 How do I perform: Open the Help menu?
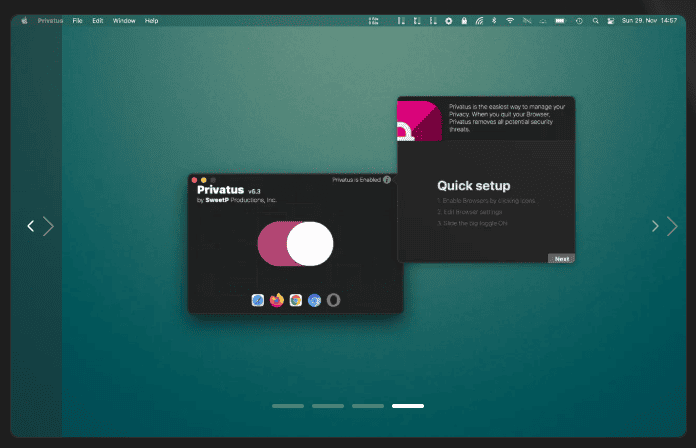coord(151,21)
